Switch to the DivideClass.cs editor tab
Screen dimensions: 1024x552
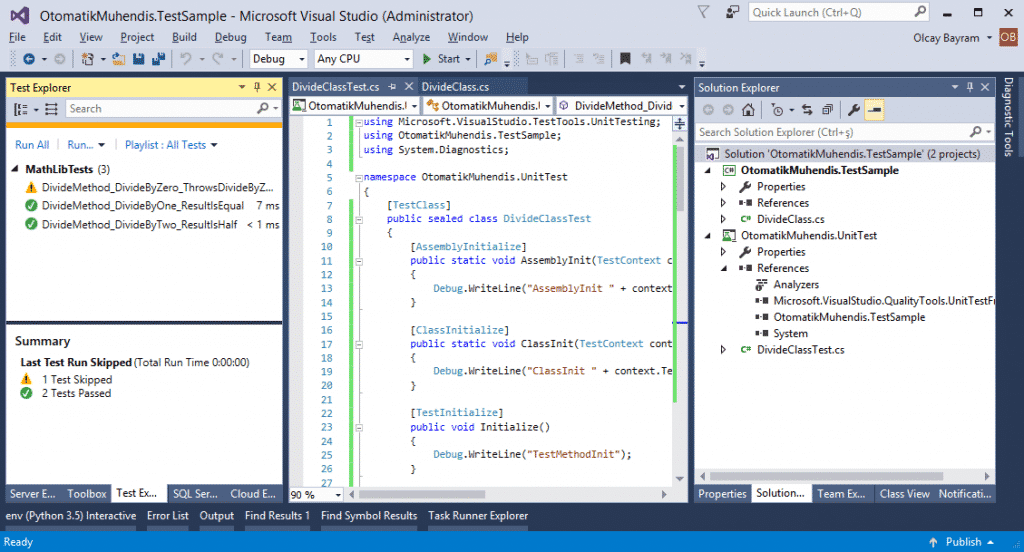[455, 87]
